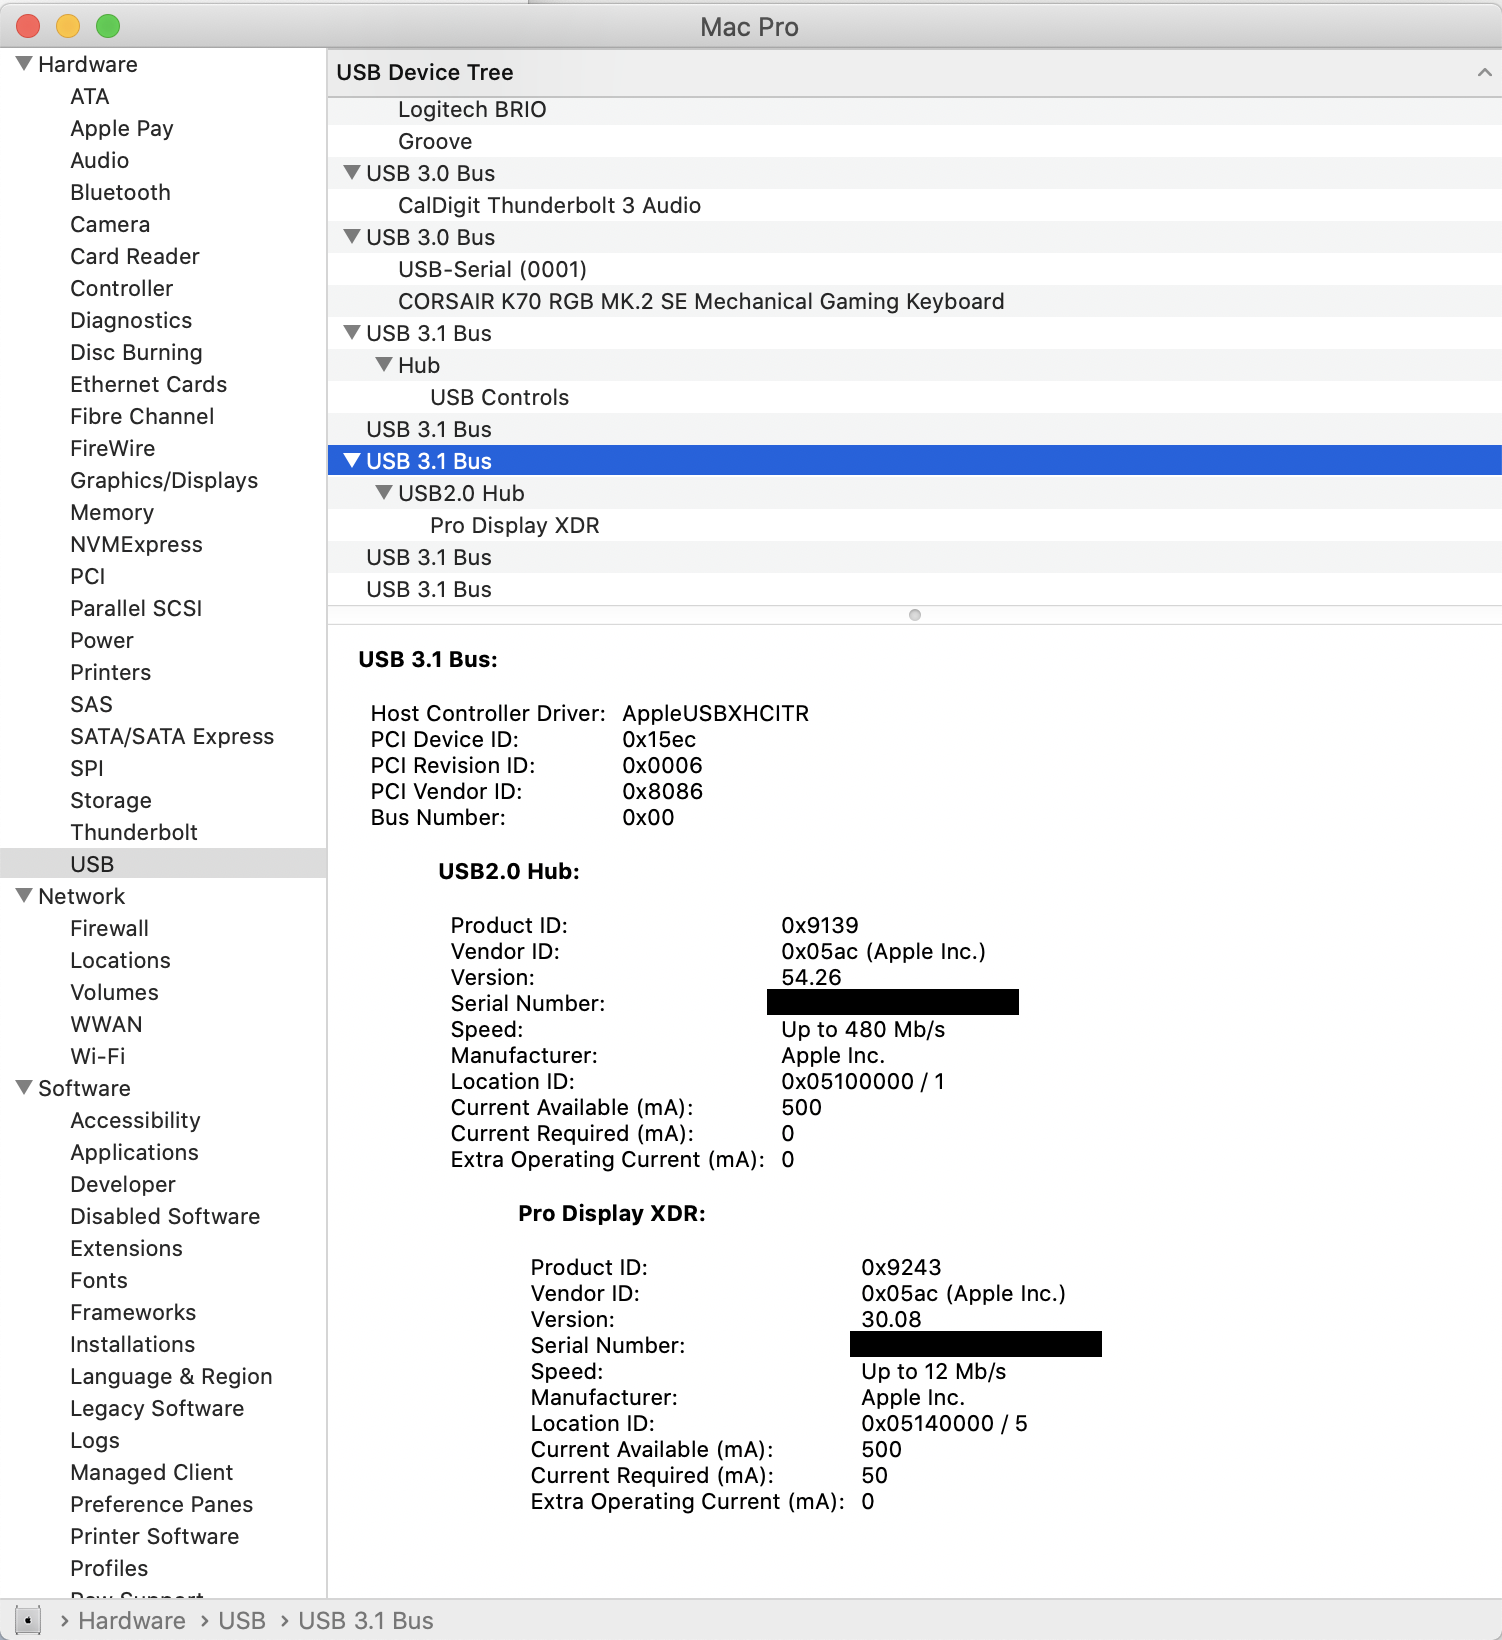Viewport: 1502px width, 1640px height.
Task: Select CORSAIR K70 RGB keyboard row
Action: (x=914, y=301)
